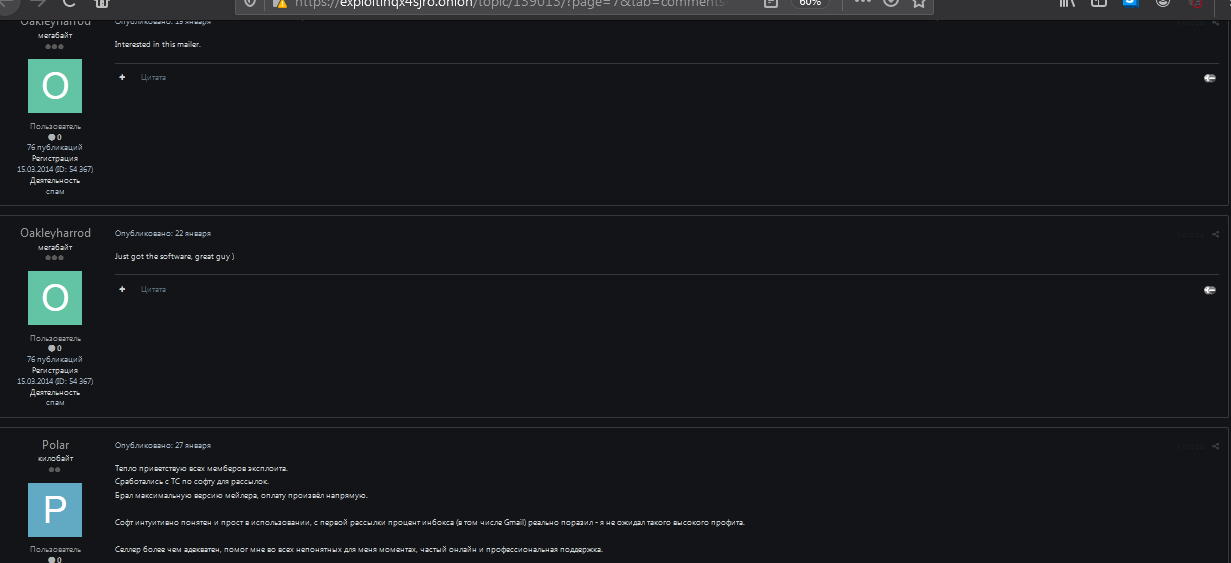
Task: Click the arrow action icon on 'Just got the software' post
Action: (1209, 289)
